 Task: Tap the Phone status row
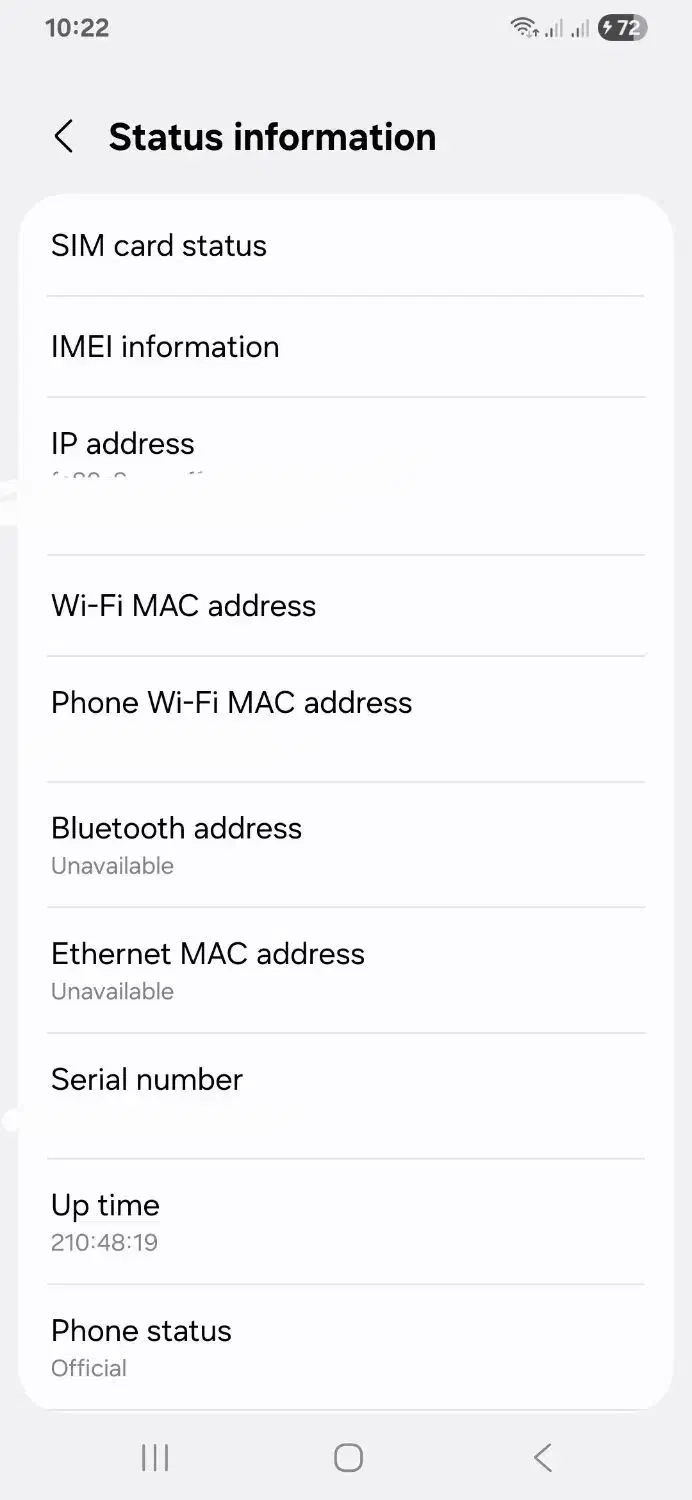click(x=345, y=1347)
